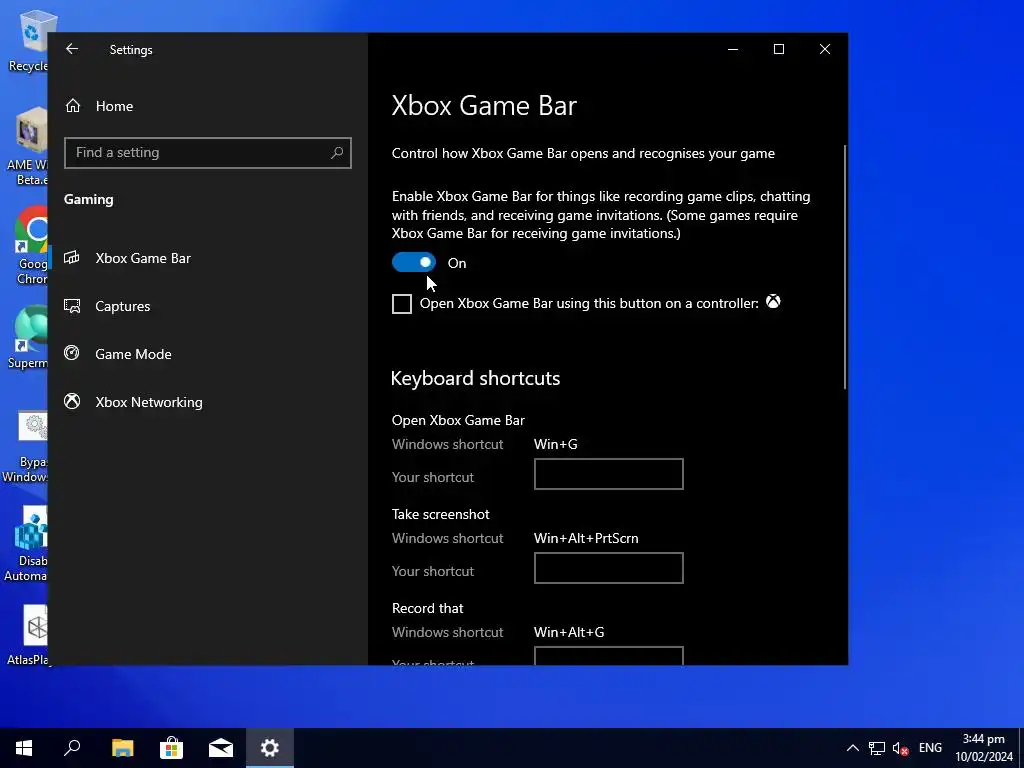Click the Gaming category heading
The image size is (1024, 768).
tap(88, 199)
